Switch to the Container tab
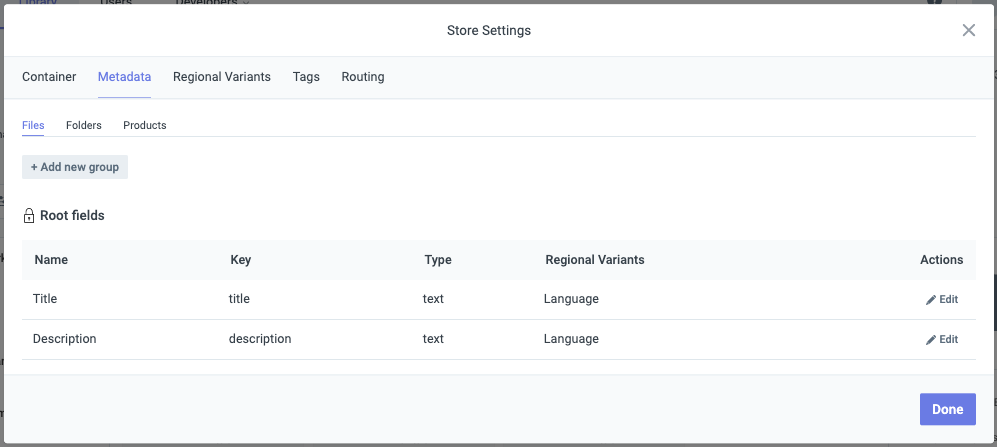The image size is (997, 447). [x=49, y=77]
